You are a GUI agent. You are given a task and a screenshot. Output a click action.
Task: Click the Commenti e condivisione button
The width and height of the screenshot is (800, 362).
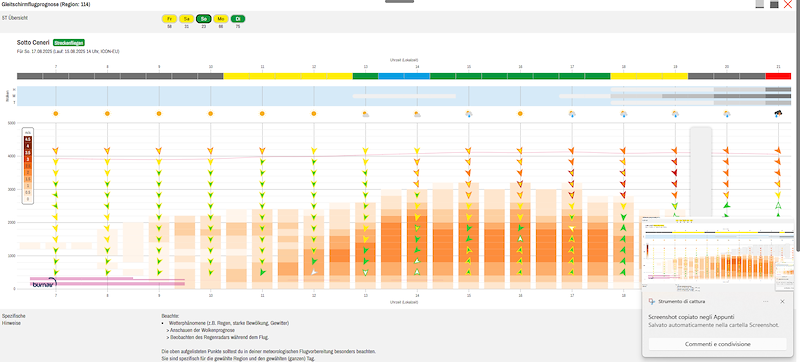[717, 344]
